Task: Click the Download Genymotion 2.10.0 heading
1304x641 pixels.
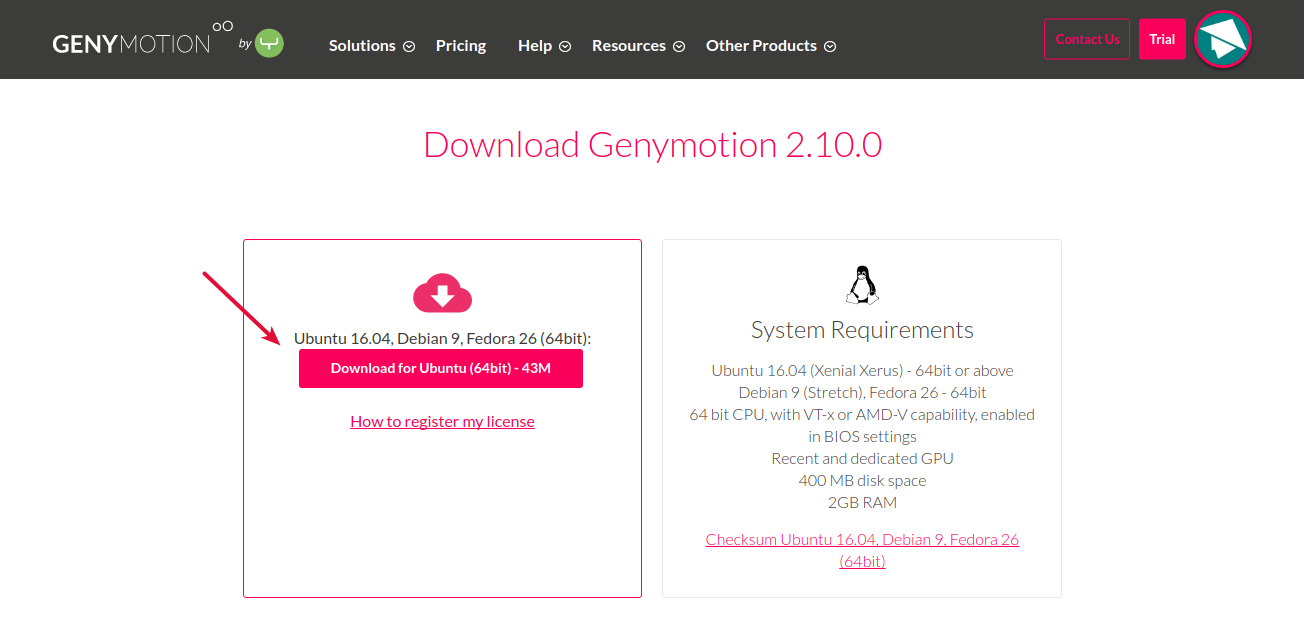Action: [652, 145]
